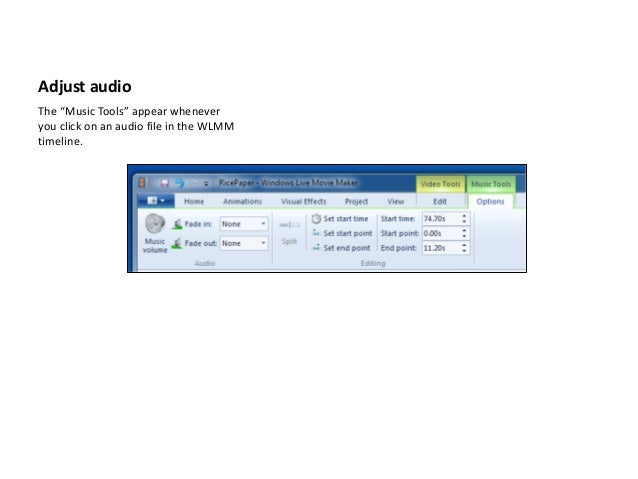
Task: Open the Fade out None dropdown
Action: pyautogui.click(x=244, y=243)
